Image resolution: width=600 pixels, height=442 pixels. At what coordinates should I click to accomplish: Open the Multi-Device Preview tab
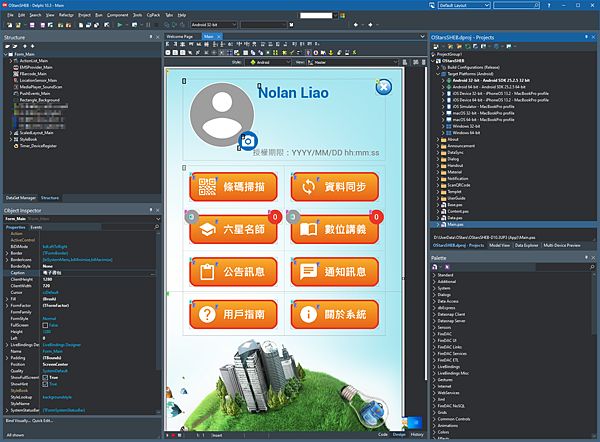[562, 245]
